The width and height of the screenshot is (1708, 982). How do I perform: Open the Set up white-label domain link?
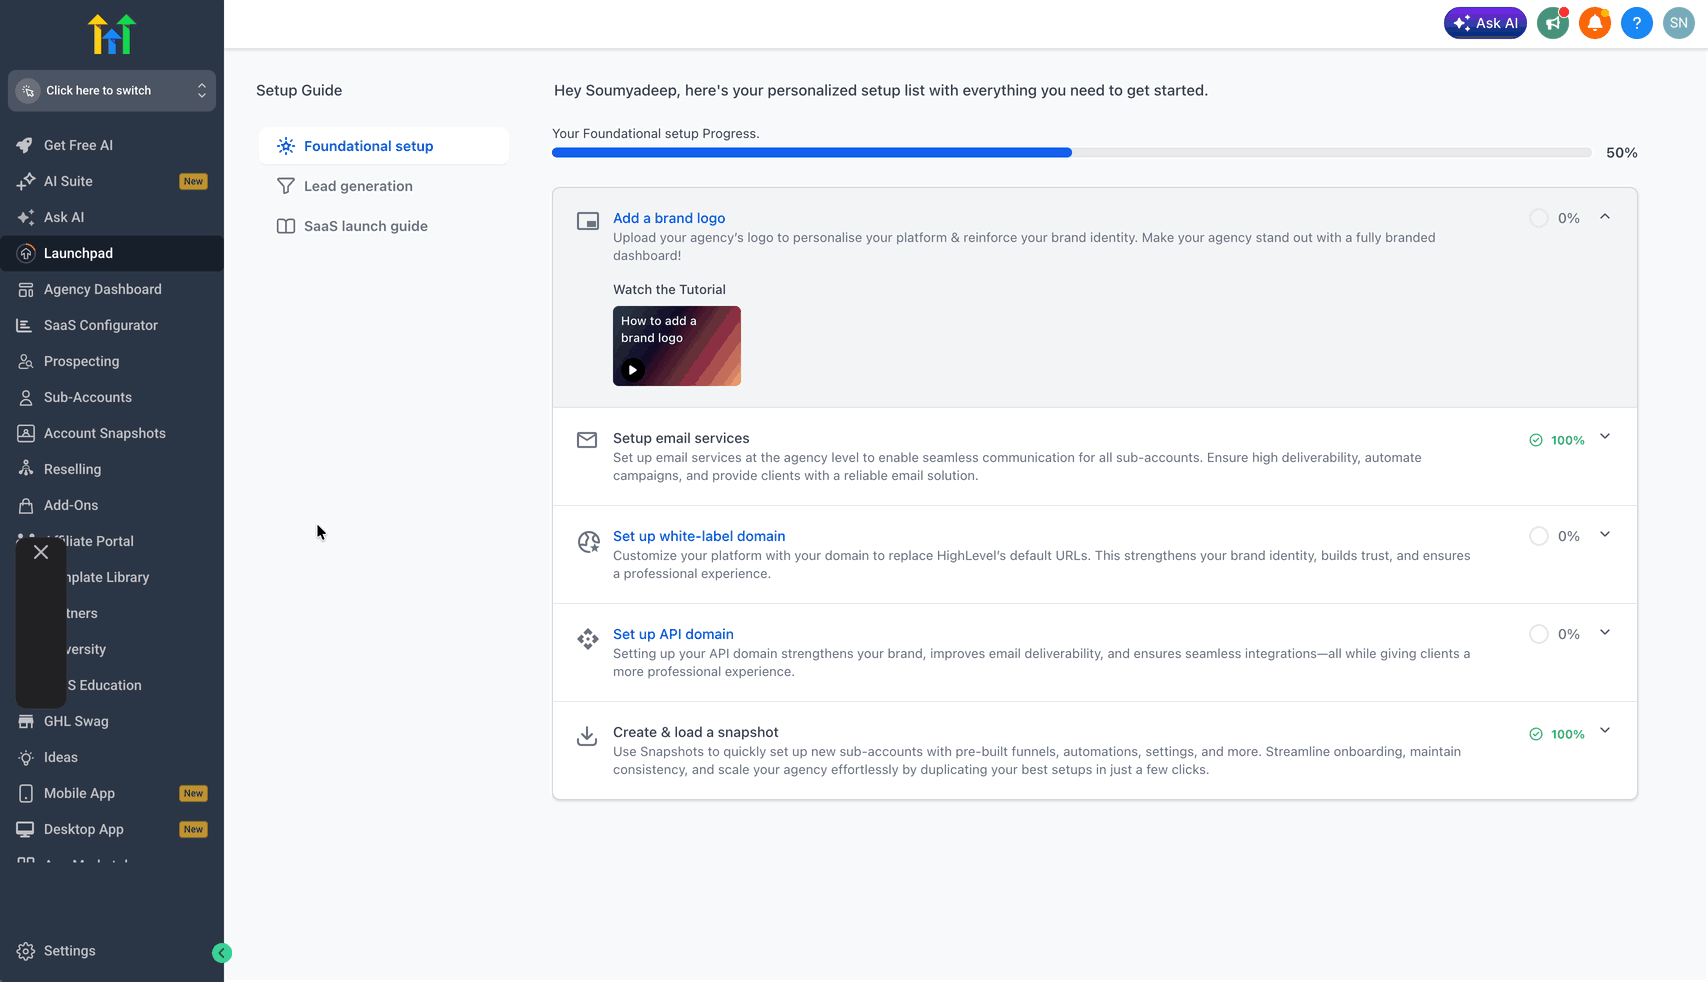699,536
